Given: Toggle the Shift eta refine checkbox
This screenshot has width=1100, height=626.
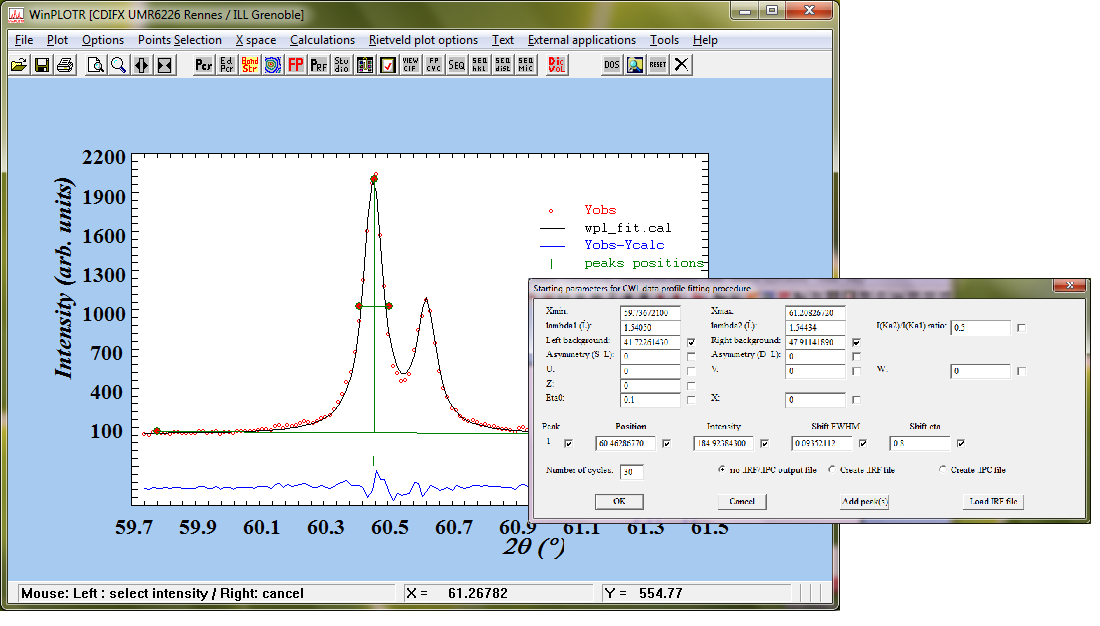Looking at the screenshot, I should [961, 444].
